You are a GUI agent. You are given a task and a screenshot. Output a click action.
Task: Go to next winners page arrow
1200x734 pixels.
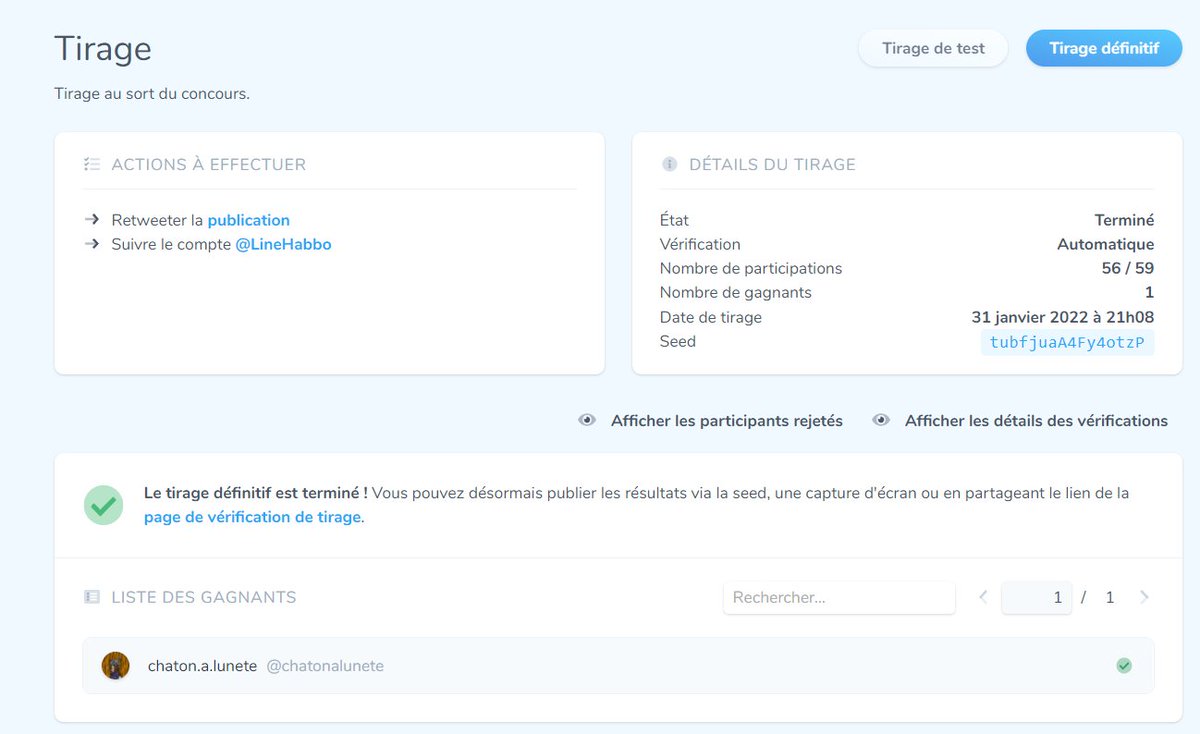click(x=1144, y=597)
